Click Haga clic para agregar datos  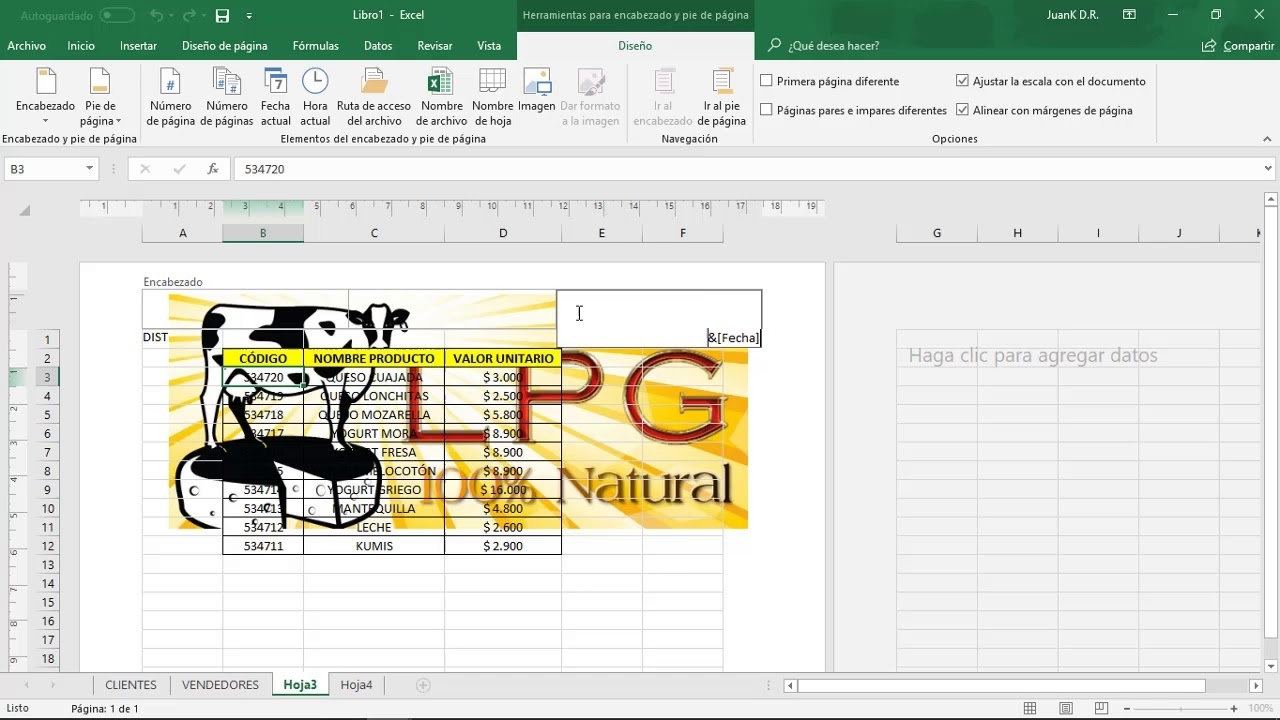[1033, 355]
